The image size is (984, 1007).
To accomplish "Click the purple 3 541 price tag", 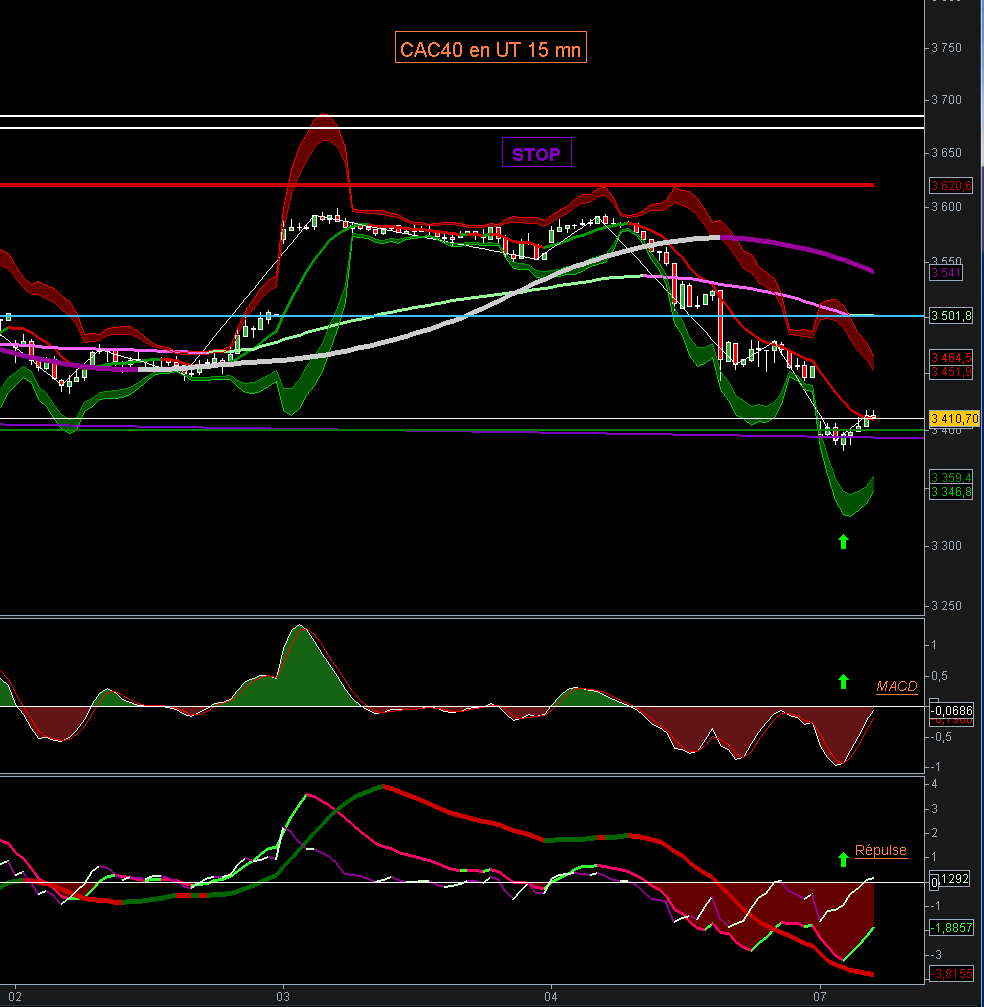I will pyautogui.click(x=946, y=273).
